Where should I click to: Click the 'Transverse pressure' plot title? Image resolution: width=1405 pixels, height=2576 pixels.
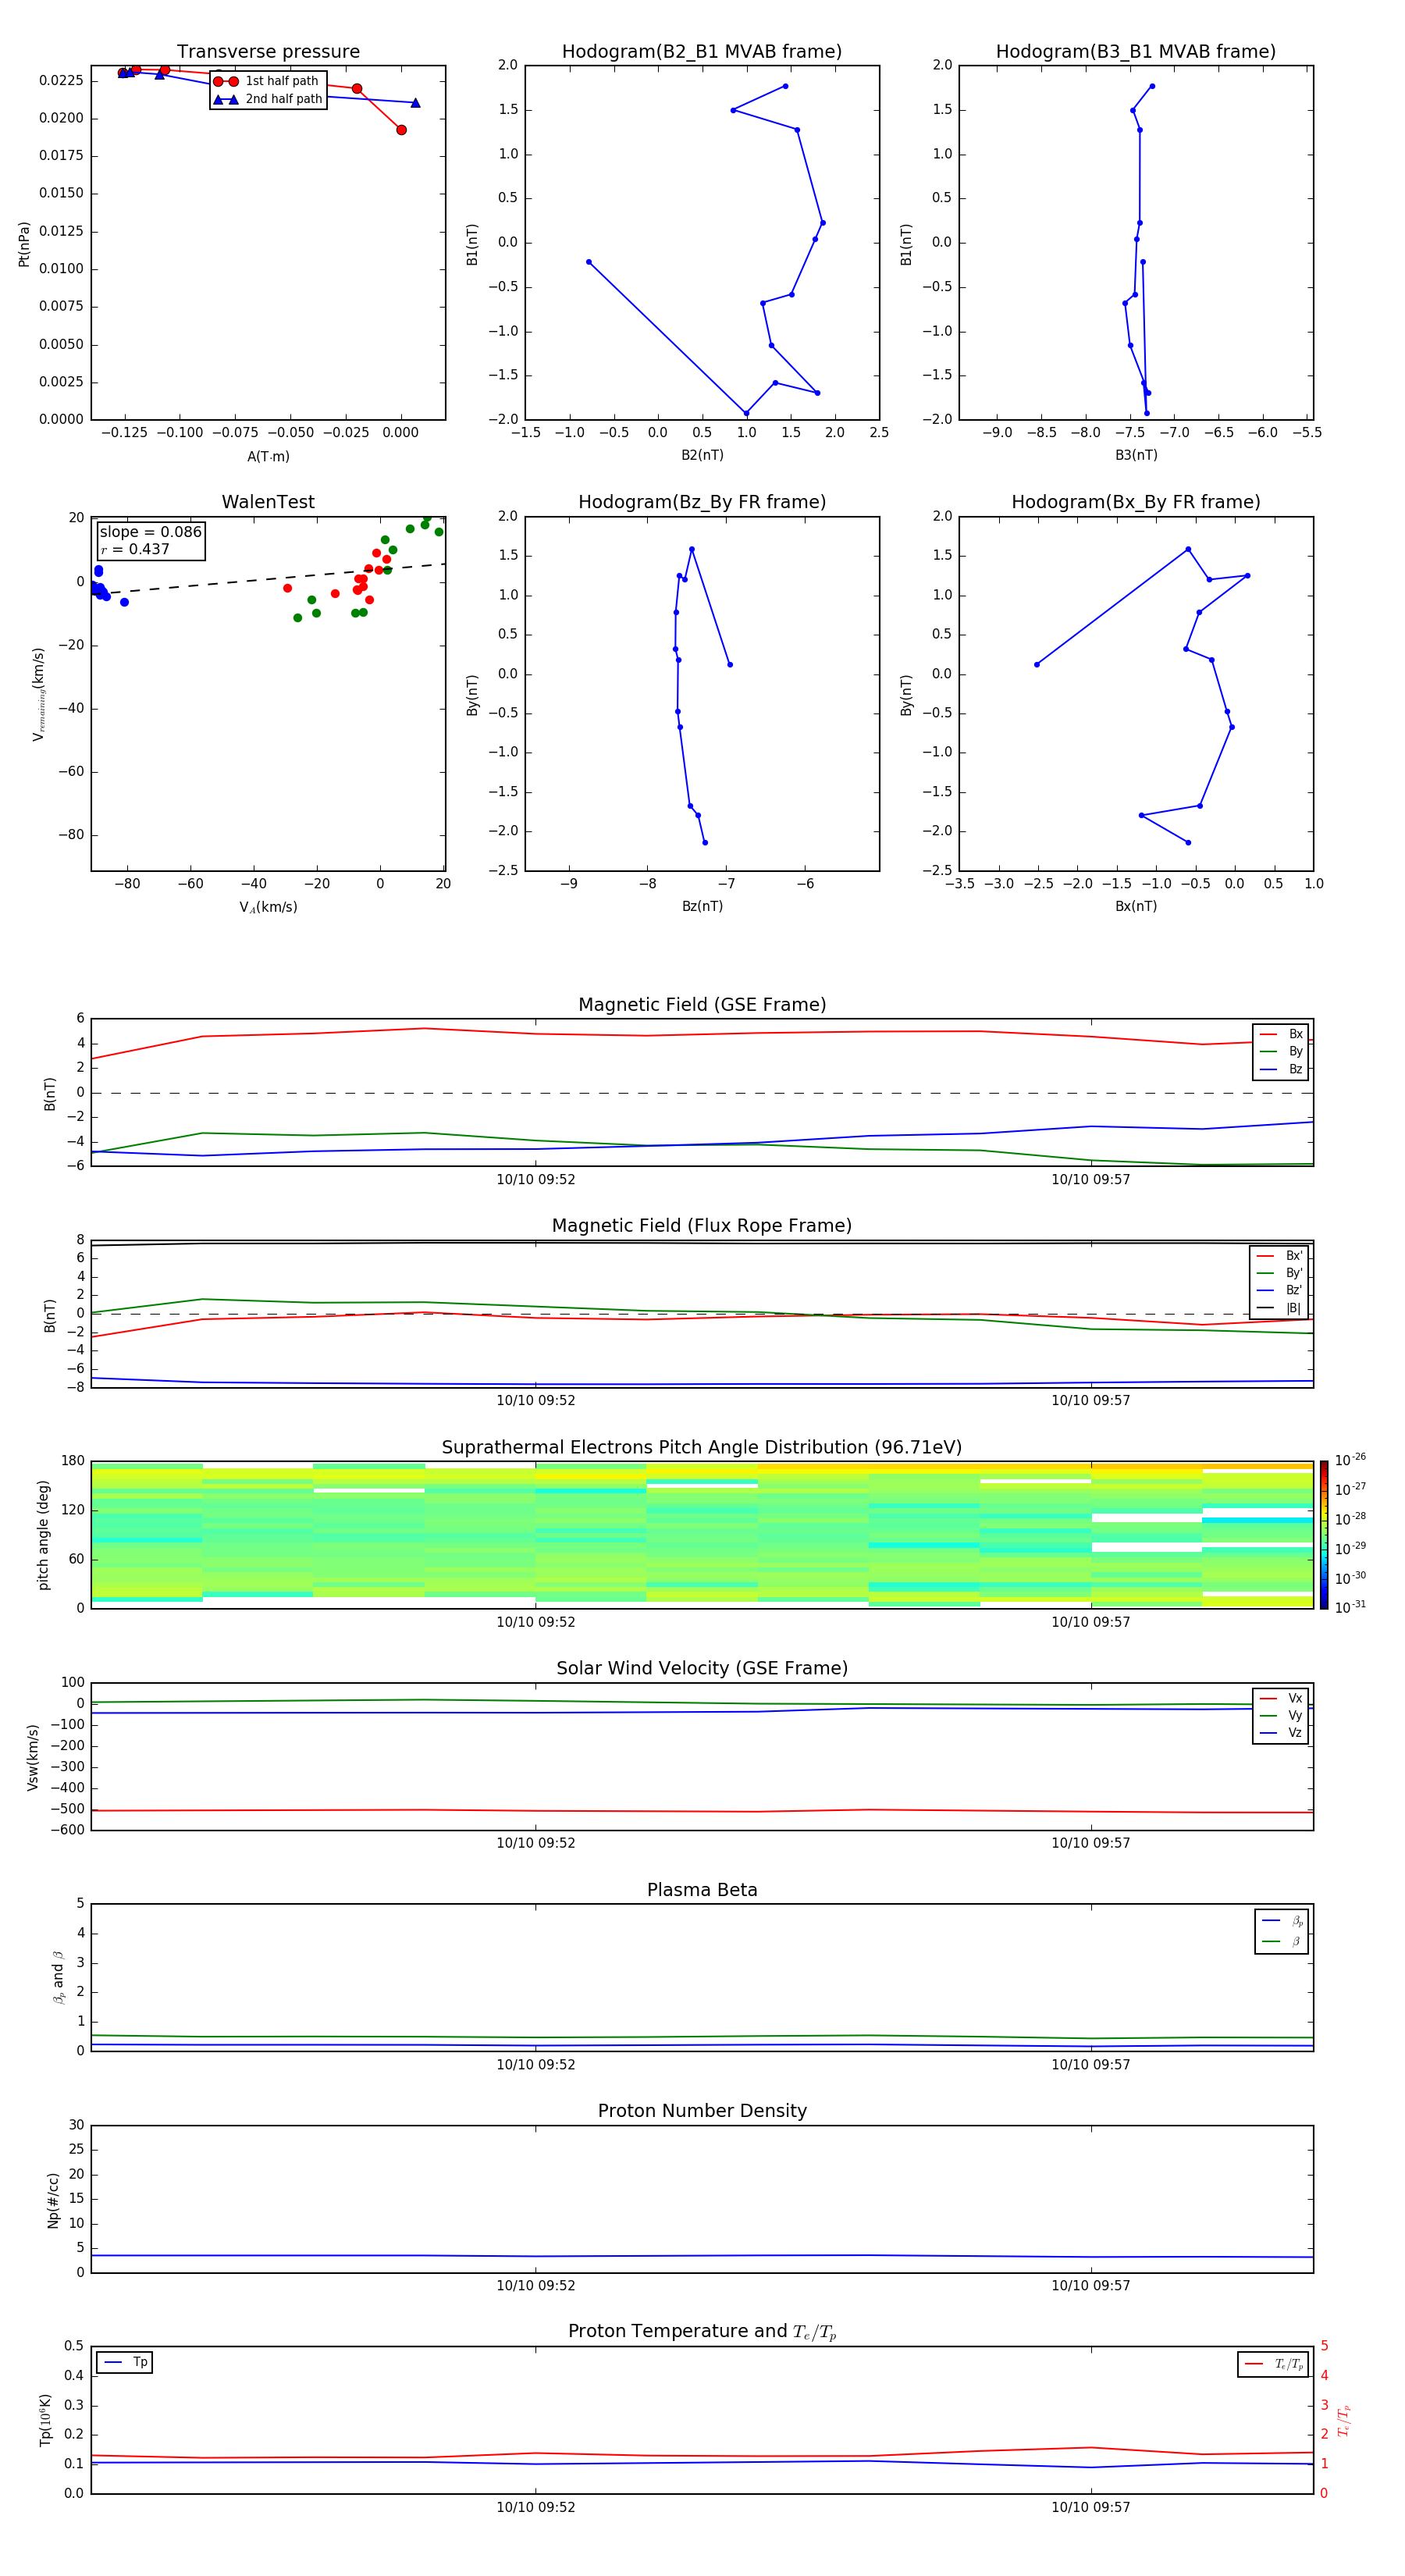(x=268, y=52)
